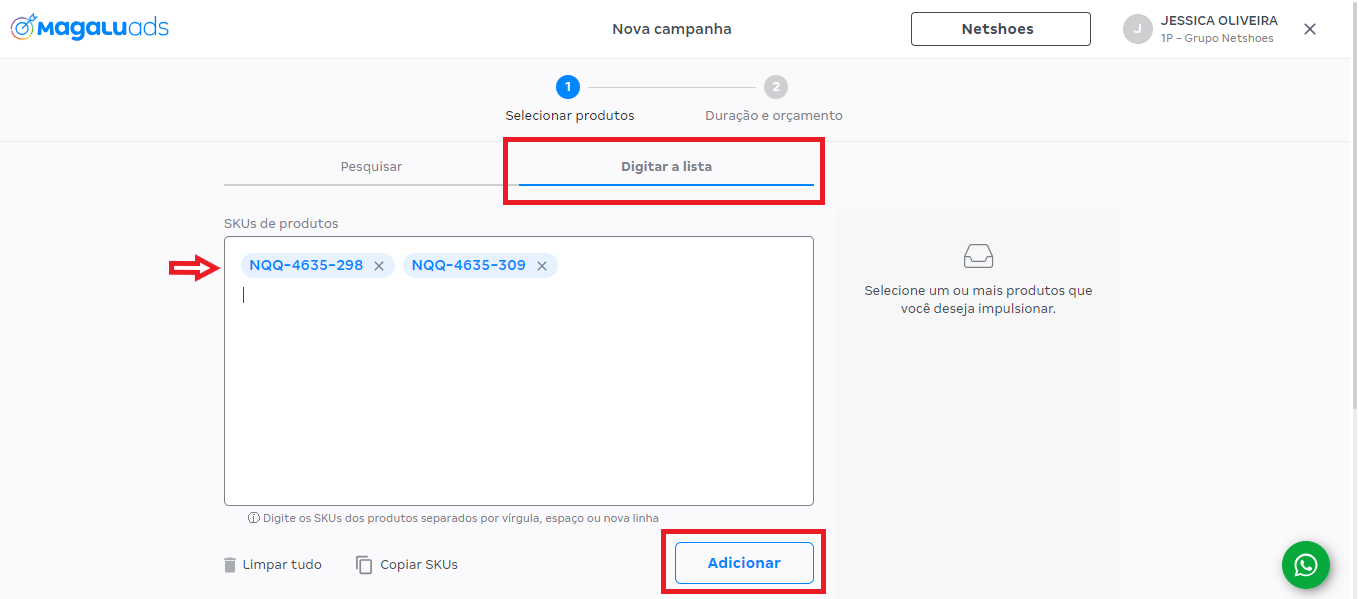Remove the NQQ-4635-298 SKU chip
Image resolution: width=1359 pixels, height=599 pixels.
(379, 266)
